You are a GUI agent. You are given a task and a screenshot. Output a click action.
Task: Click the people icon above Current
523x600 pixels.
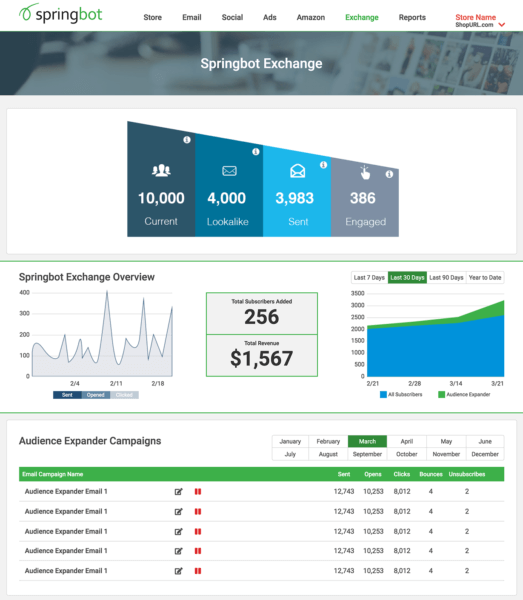[161, 170]
